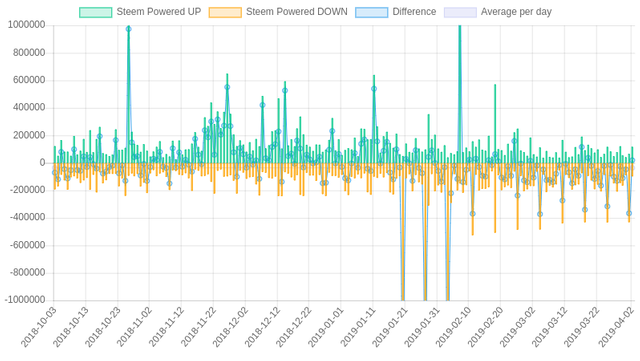Click the lavender Average per day swatch
The image size is (640, 361).
[460, 12]
